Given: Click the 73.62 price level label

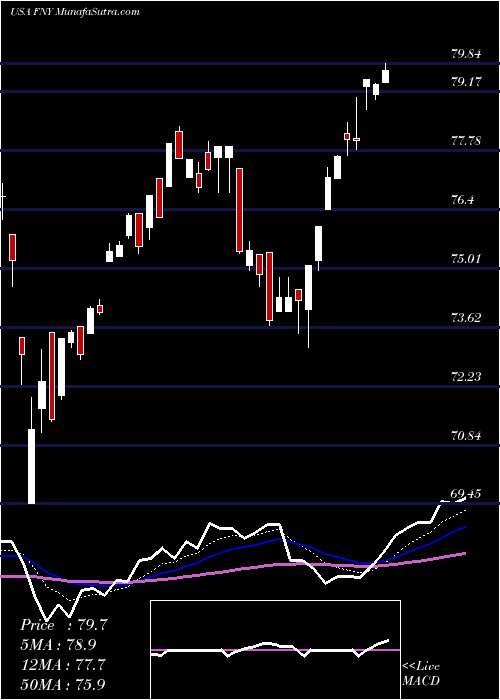Looking at the screenshot, I should pos(466,318).
